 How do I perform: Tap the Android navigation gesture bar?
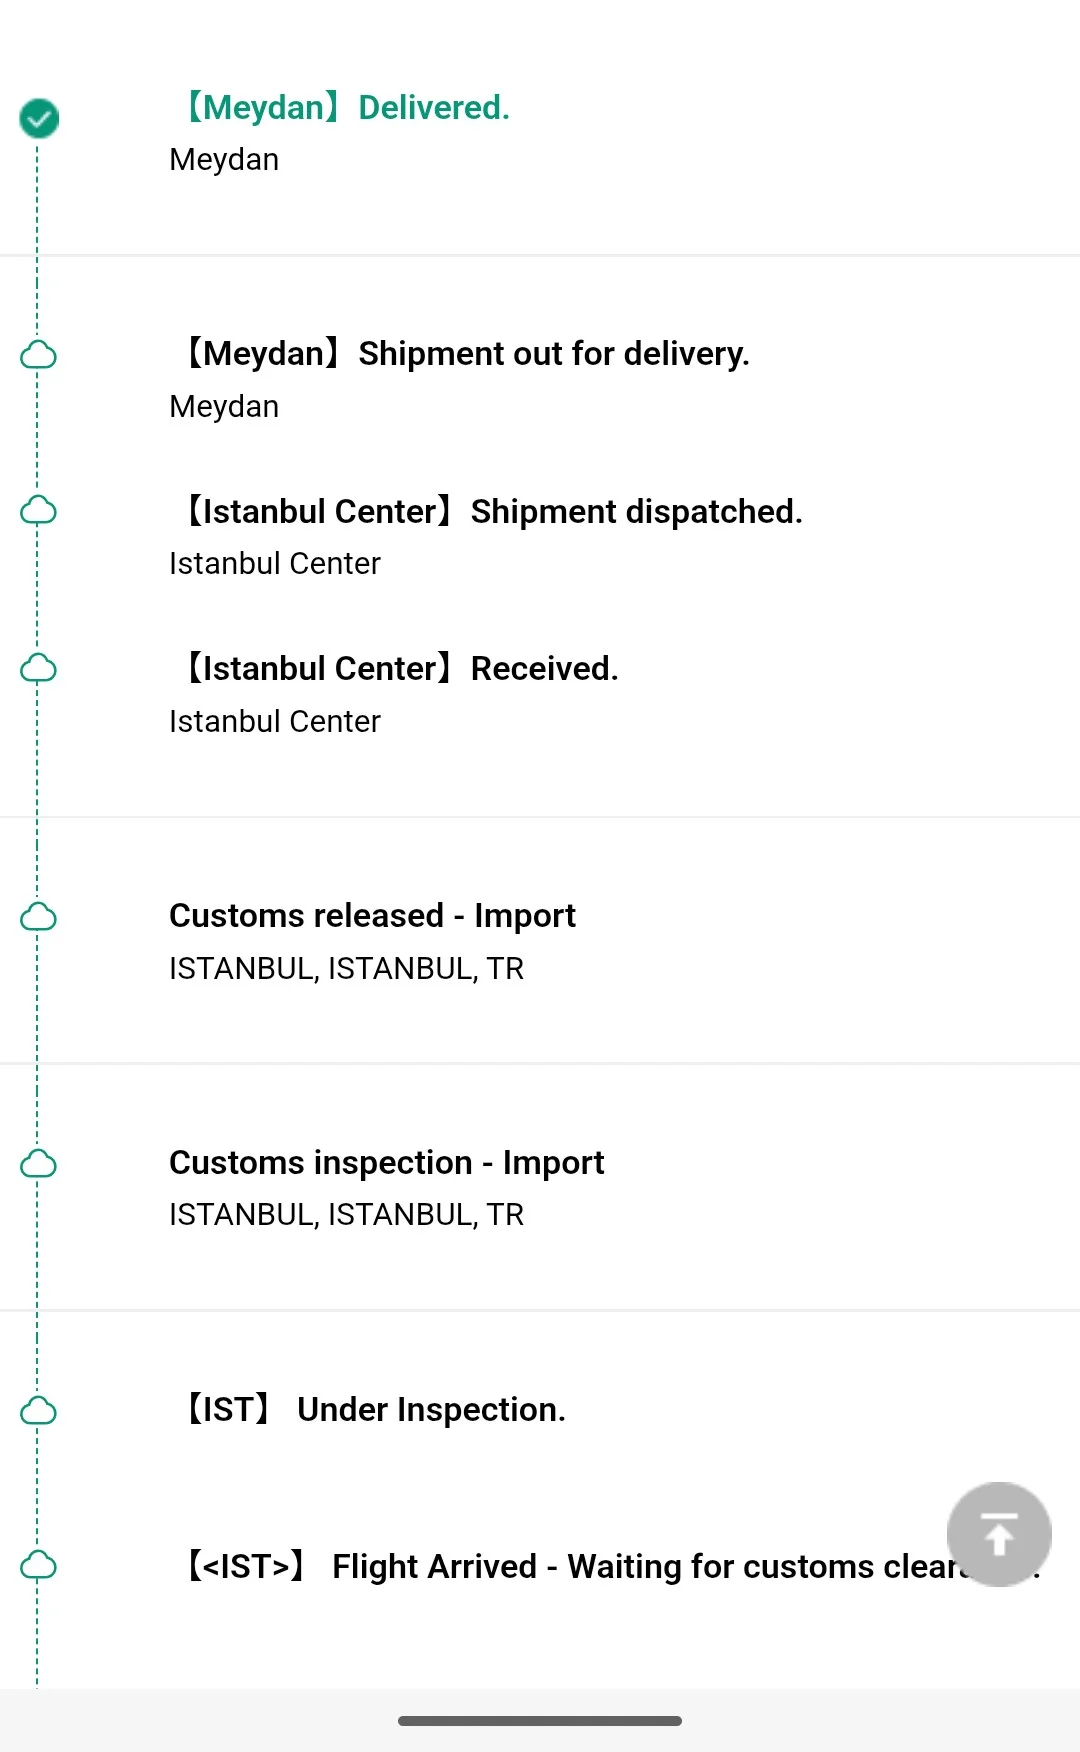coord(540,1721)
